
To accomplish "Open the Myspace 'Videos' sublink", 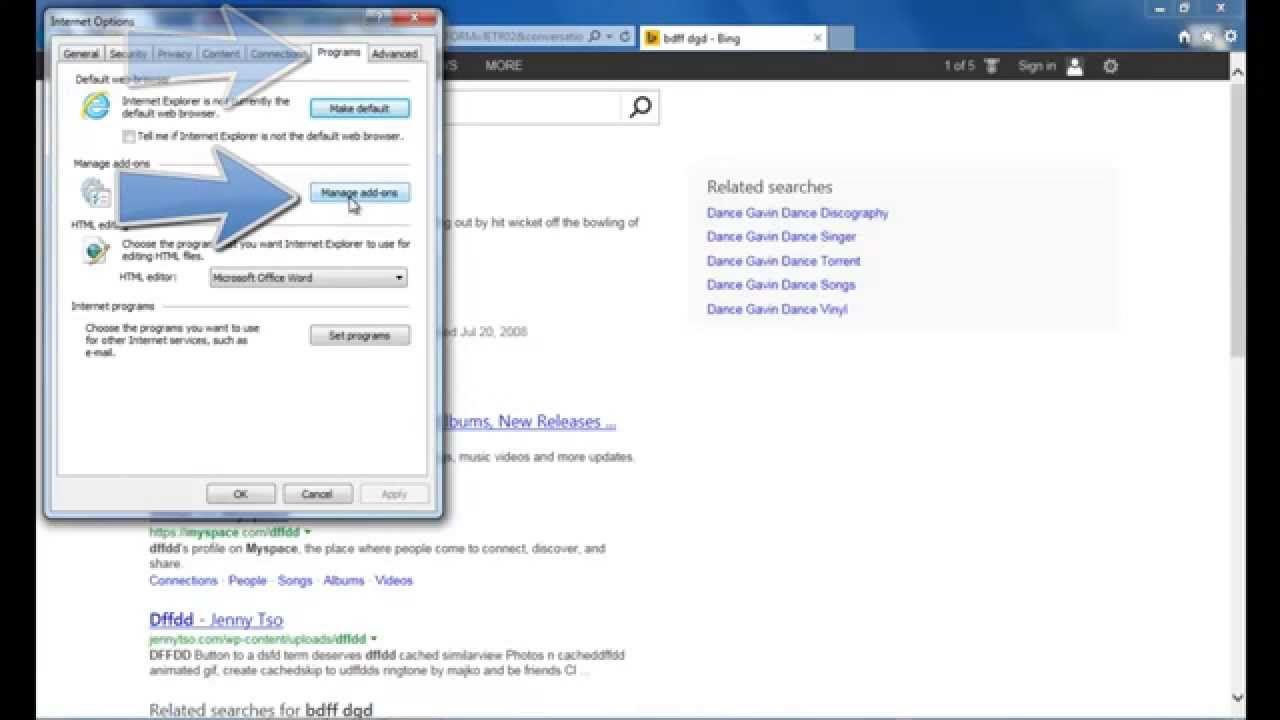I will 394,580.
